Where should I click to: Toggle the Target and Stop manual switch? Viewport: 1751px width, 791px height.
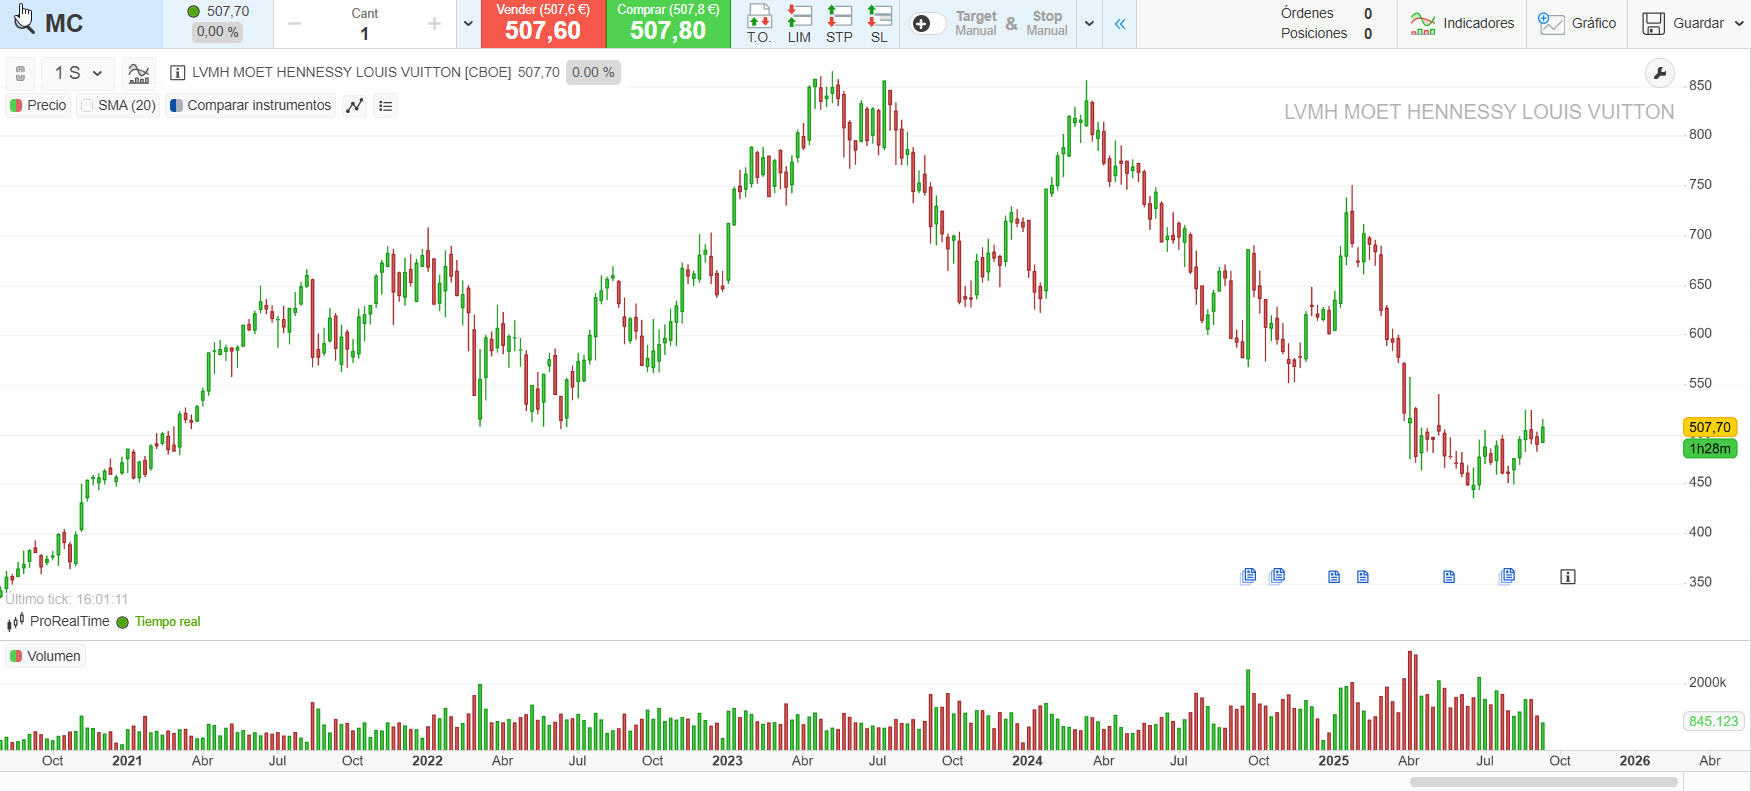click(x=927, y=23)
